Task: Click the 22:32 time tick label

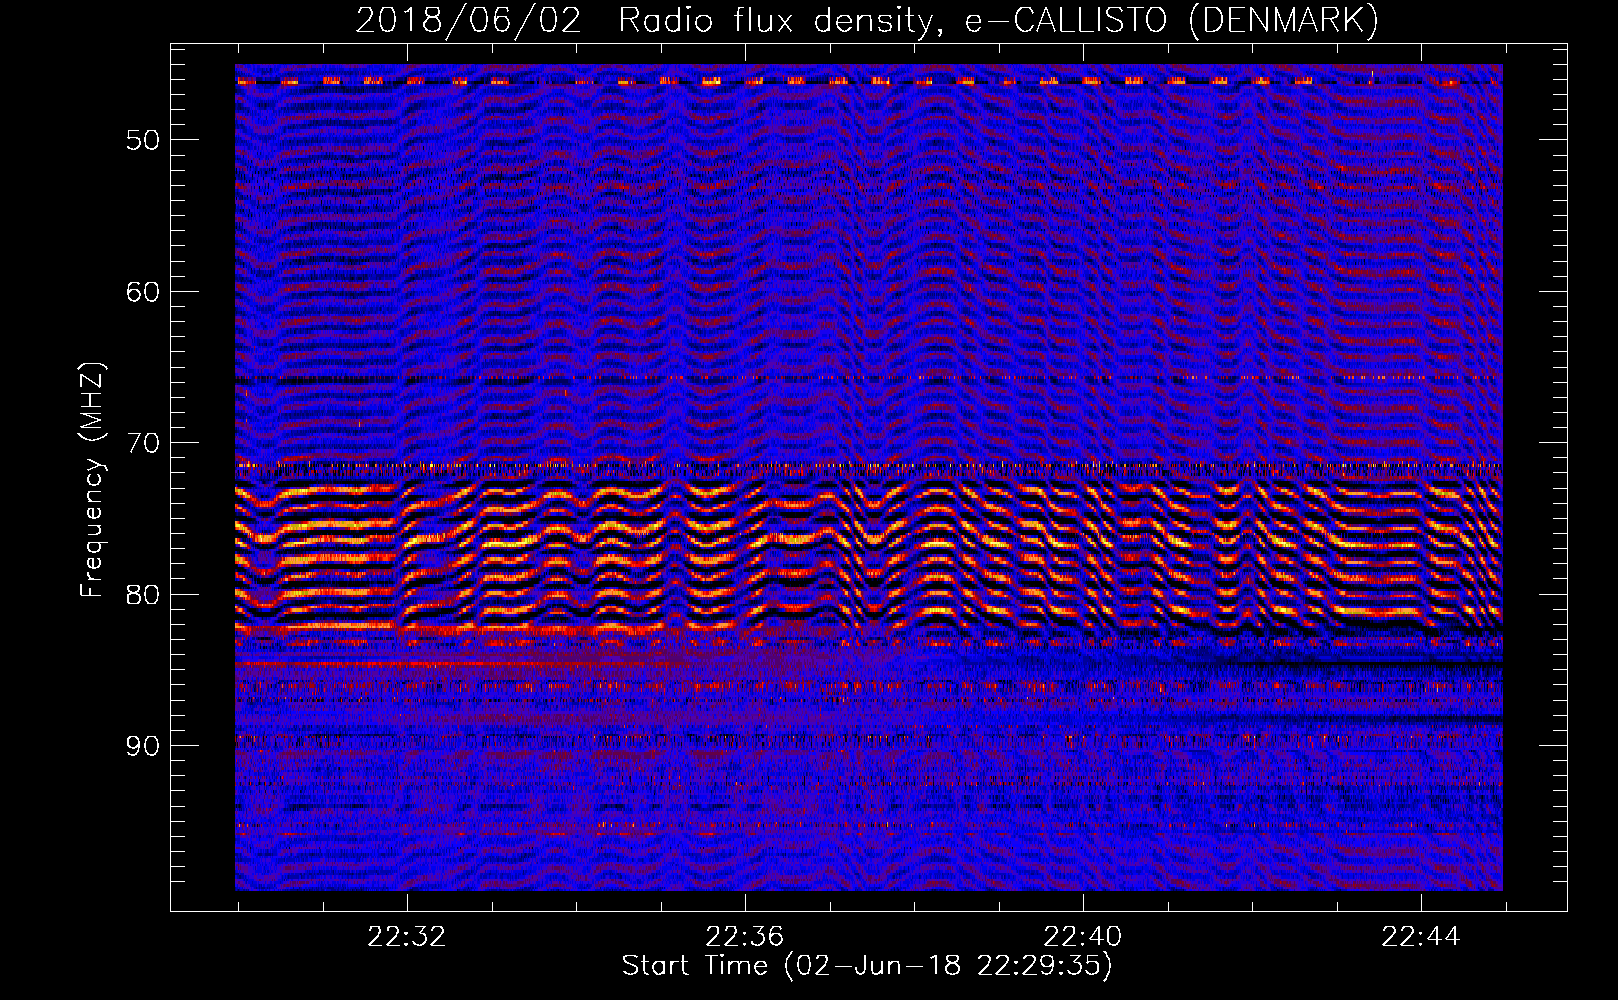Action: pos(407,937)
